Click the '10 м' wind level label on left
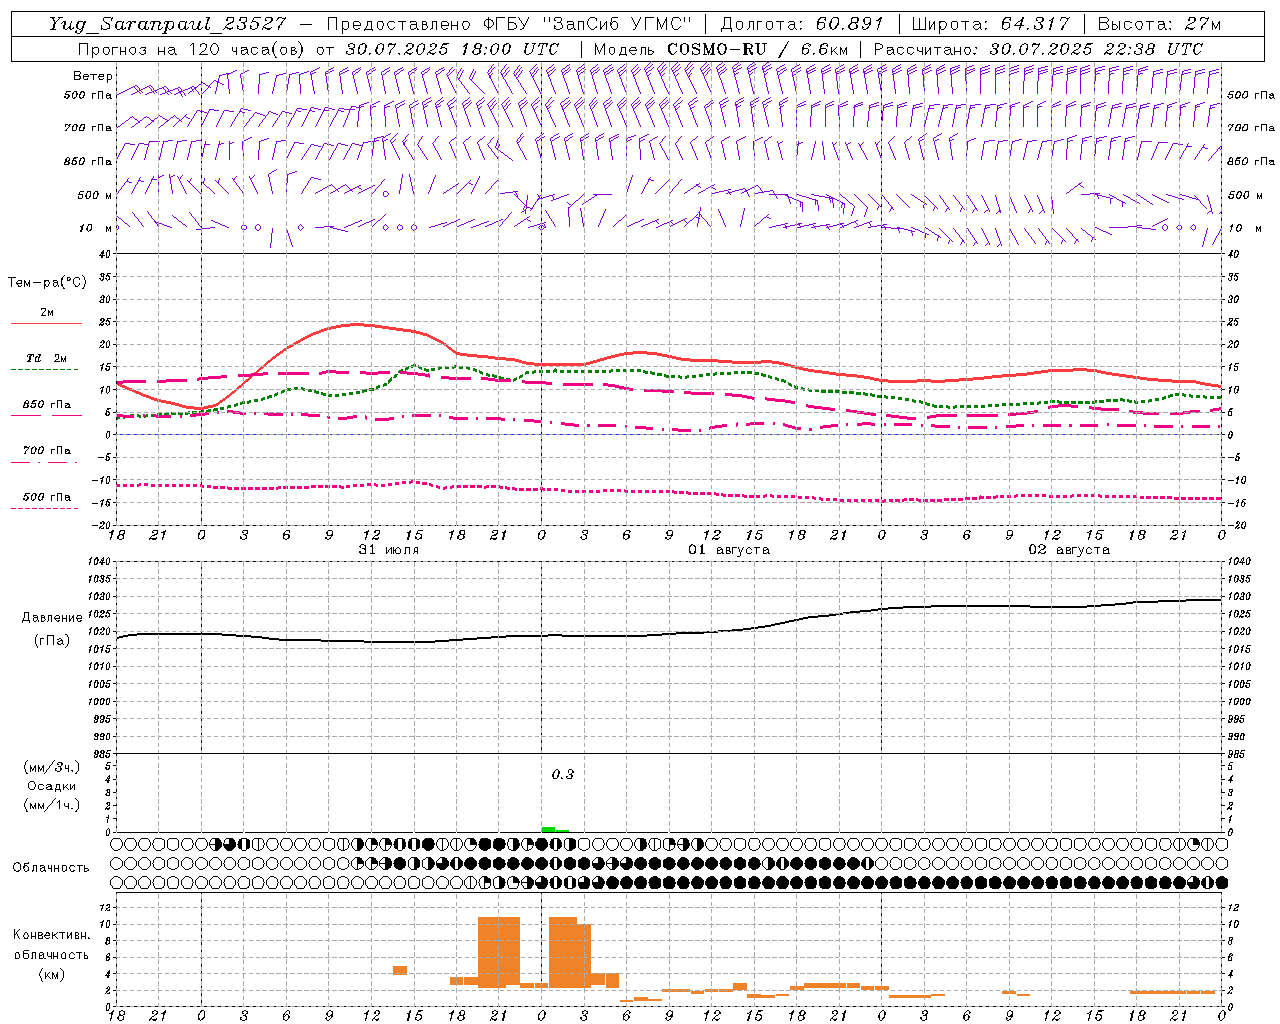 point(95,229)
